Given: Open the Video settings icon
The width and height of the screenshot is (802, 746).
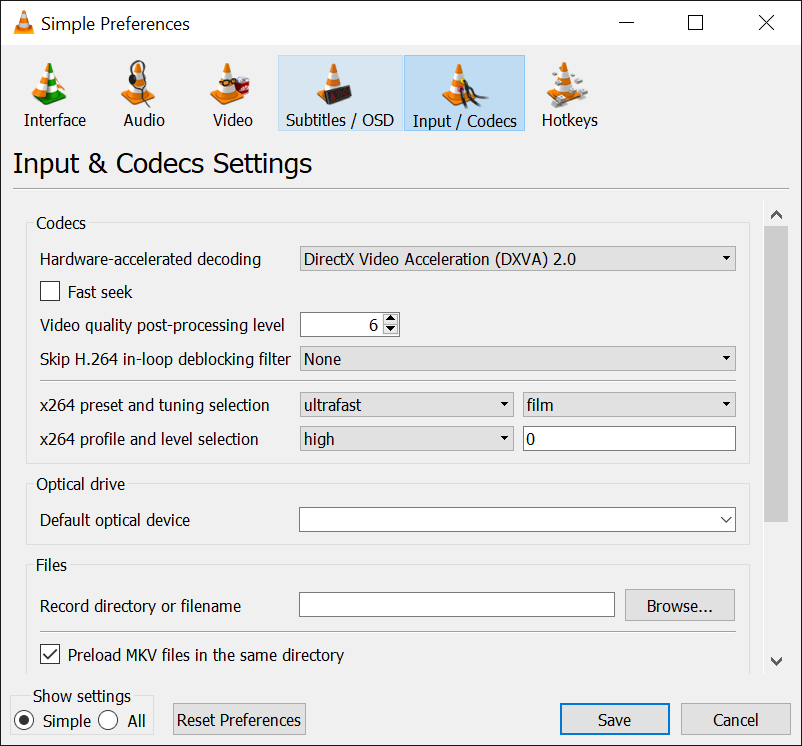Looking at the screenshot, I should pyautogui.click(x=231, y=92).
